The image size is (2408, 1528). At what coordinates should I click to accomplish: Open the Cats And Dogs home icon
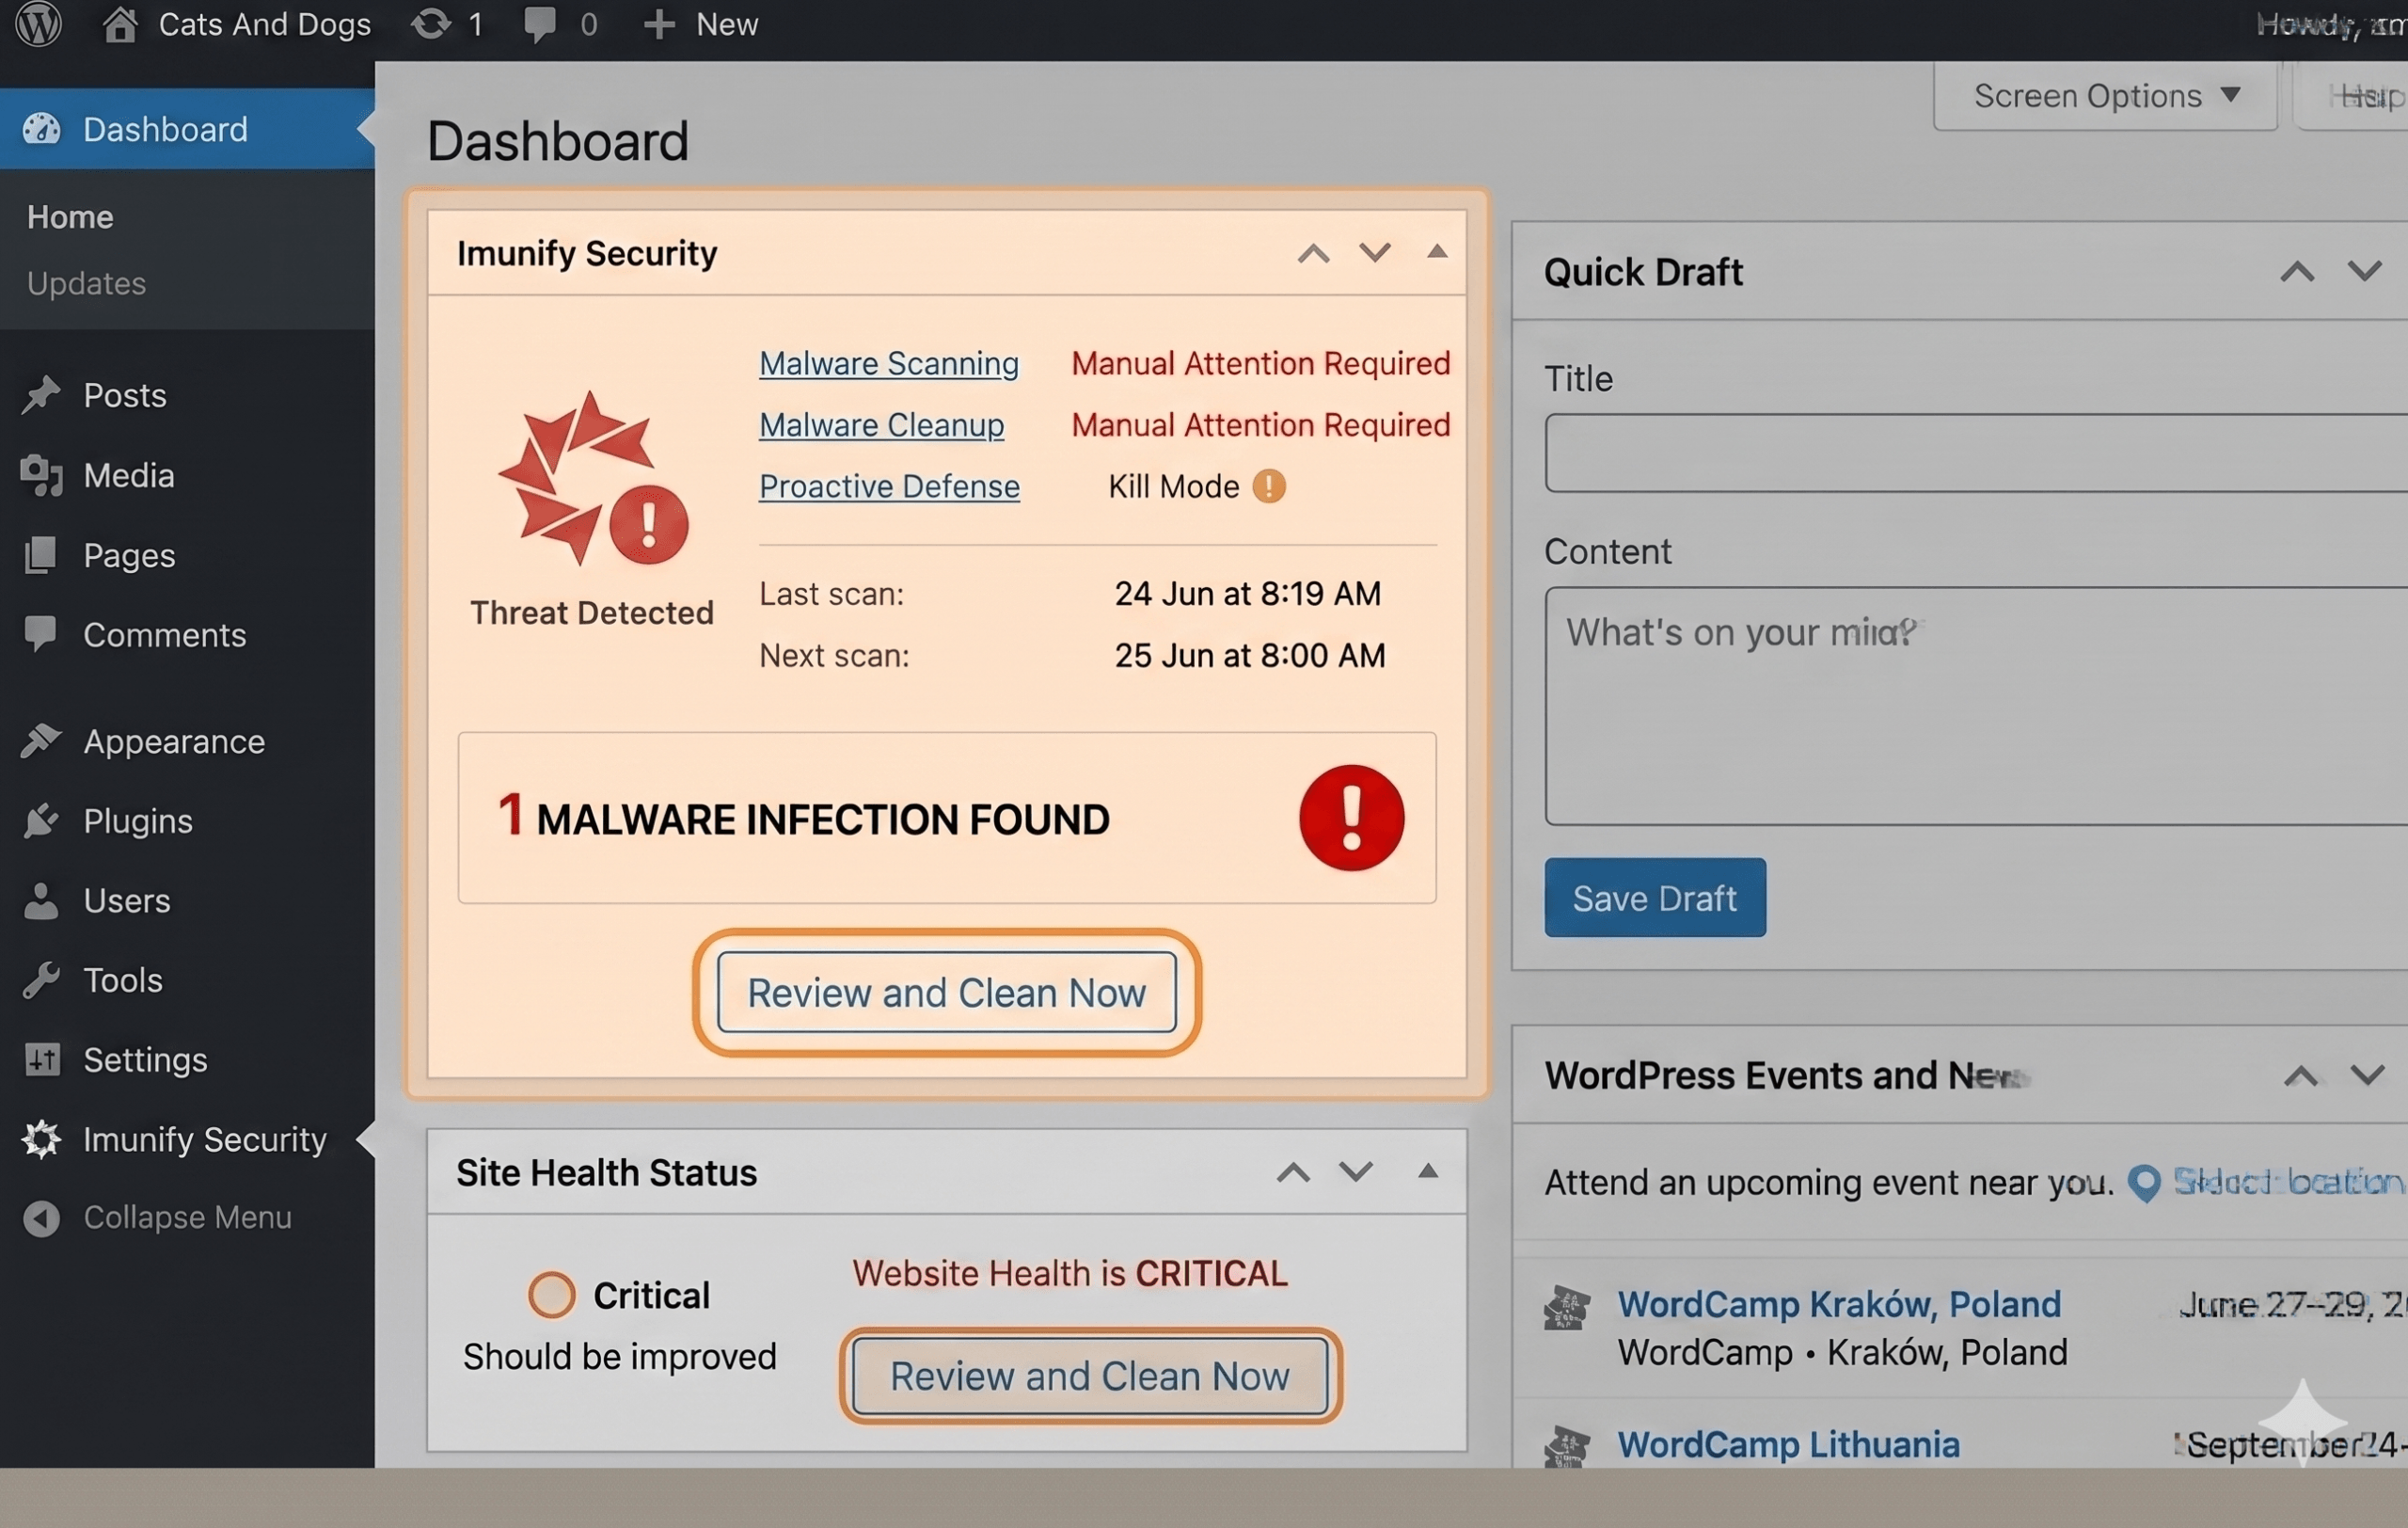(120, 24)
